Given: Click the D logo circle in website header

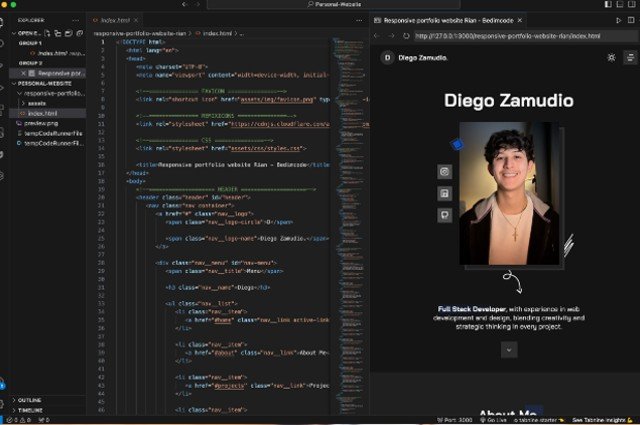Looking at the screenshot, I should point(387,58).
